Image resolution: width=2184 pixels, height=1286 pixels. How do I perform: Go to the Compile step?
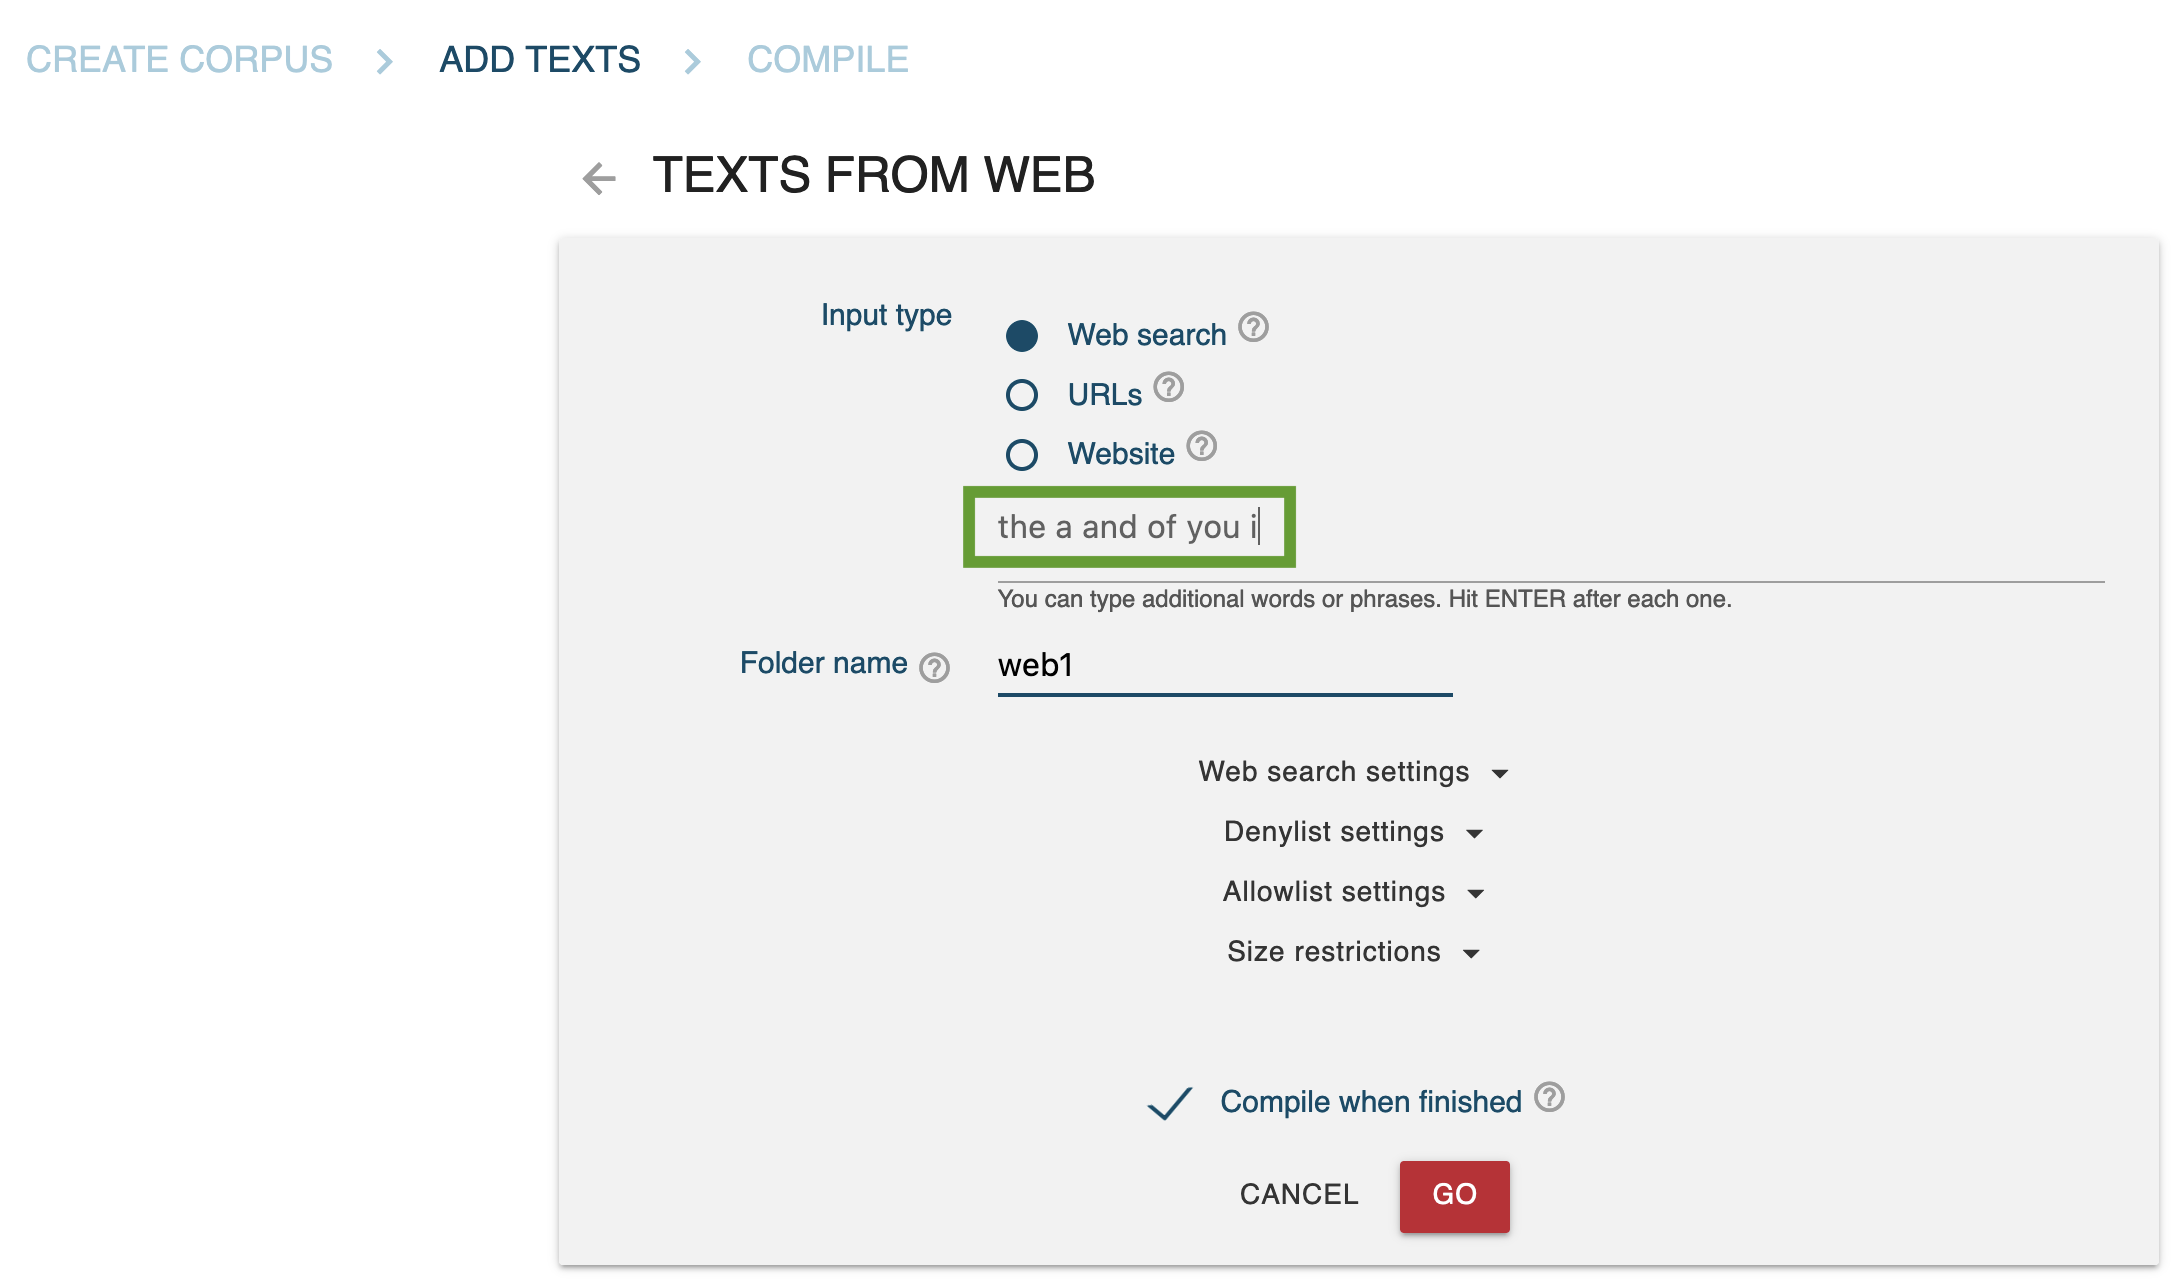tap(827, 60)
